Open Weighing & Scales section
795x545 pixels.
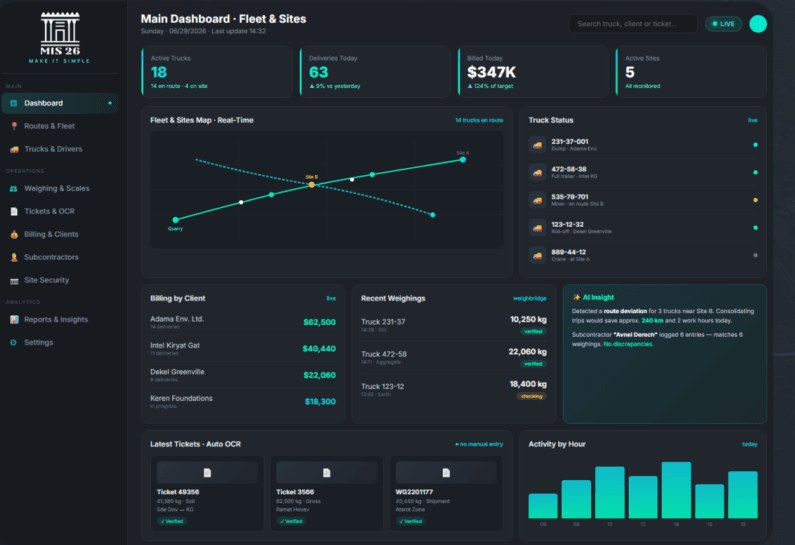pyautogui.click(x=60, y=189)
